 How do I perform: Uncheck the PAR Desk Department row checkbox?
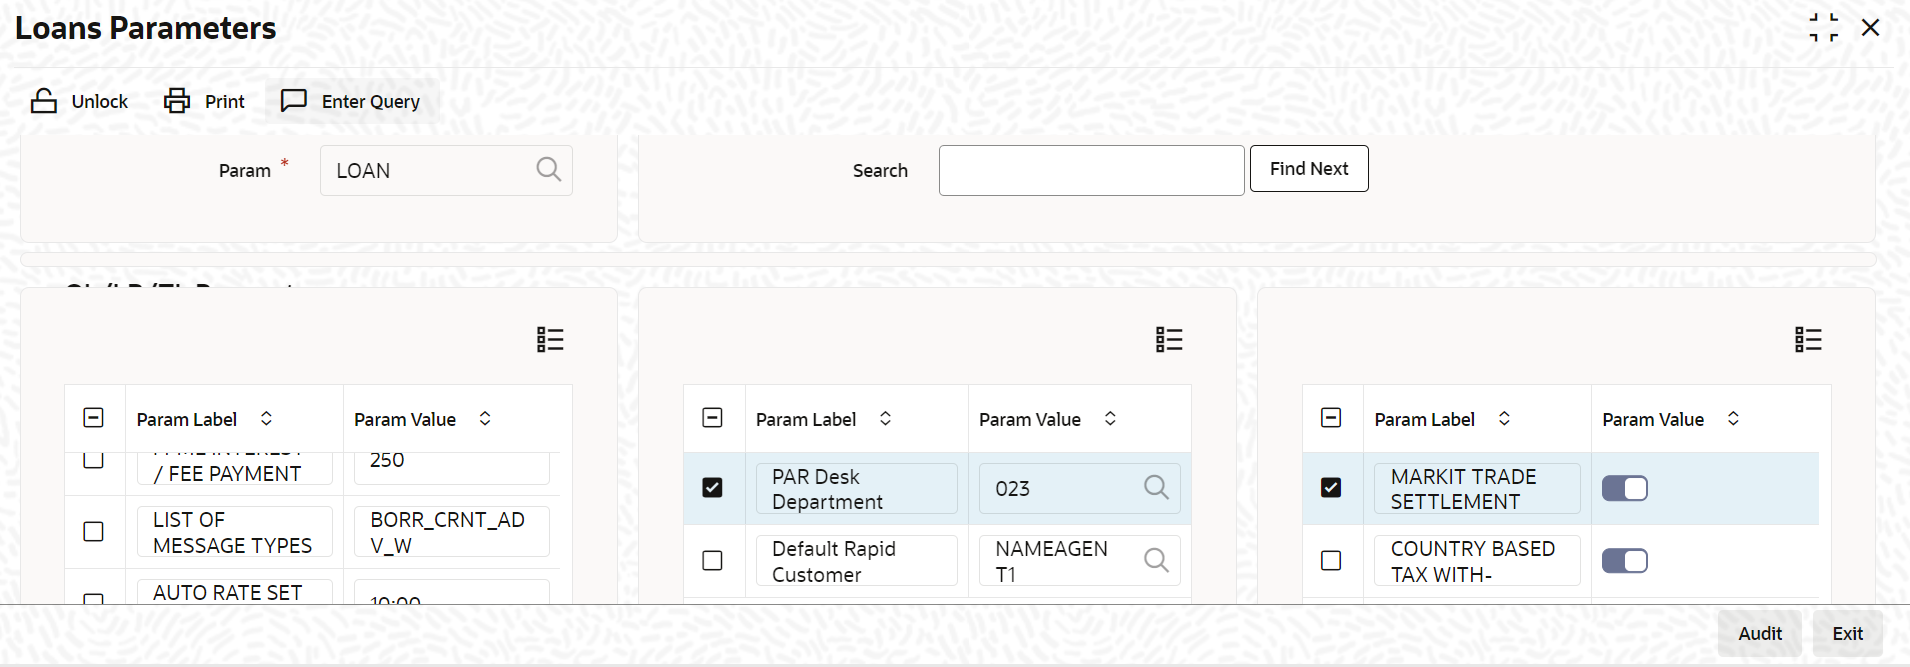click(712, 487)
